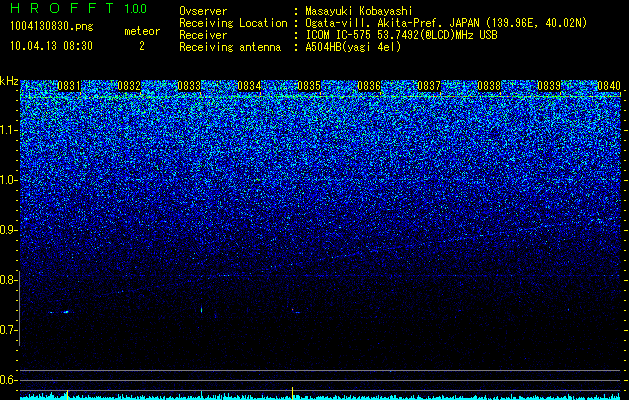This screenshot has height=400, width=629.
Task: Click the 0832 time marker
Action: click(x=129, y=86)
